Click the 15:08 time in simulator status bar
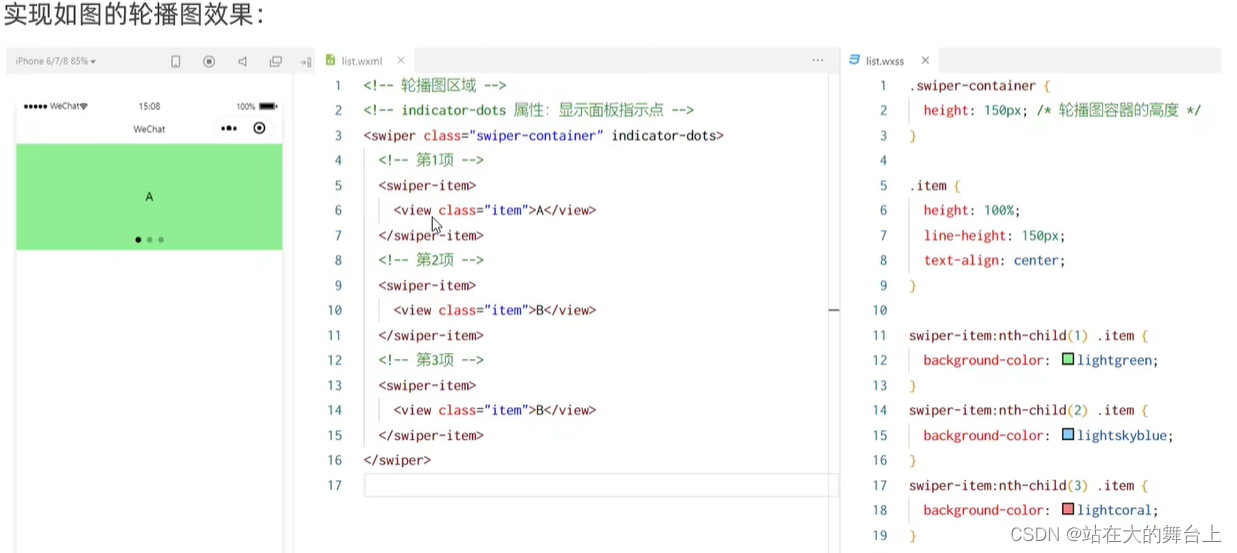The height and width of the screenshot is (553, 1237). (x=149, y=106)
